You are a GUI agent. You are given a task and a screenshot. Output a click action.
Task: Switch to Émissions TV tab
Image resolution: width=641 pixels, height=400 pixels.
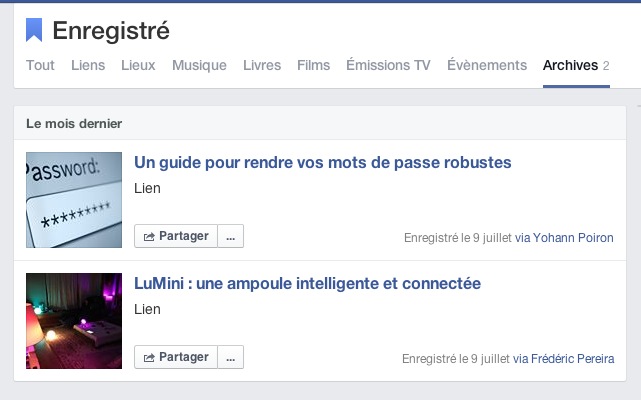pyautogui.click(x=388, y=66)
